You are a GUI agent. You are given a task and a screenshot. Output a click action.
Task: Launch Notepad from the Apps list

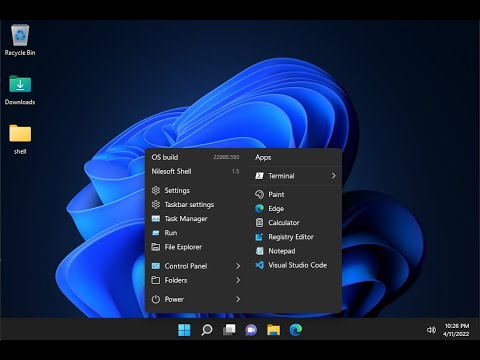pos(295,251)
